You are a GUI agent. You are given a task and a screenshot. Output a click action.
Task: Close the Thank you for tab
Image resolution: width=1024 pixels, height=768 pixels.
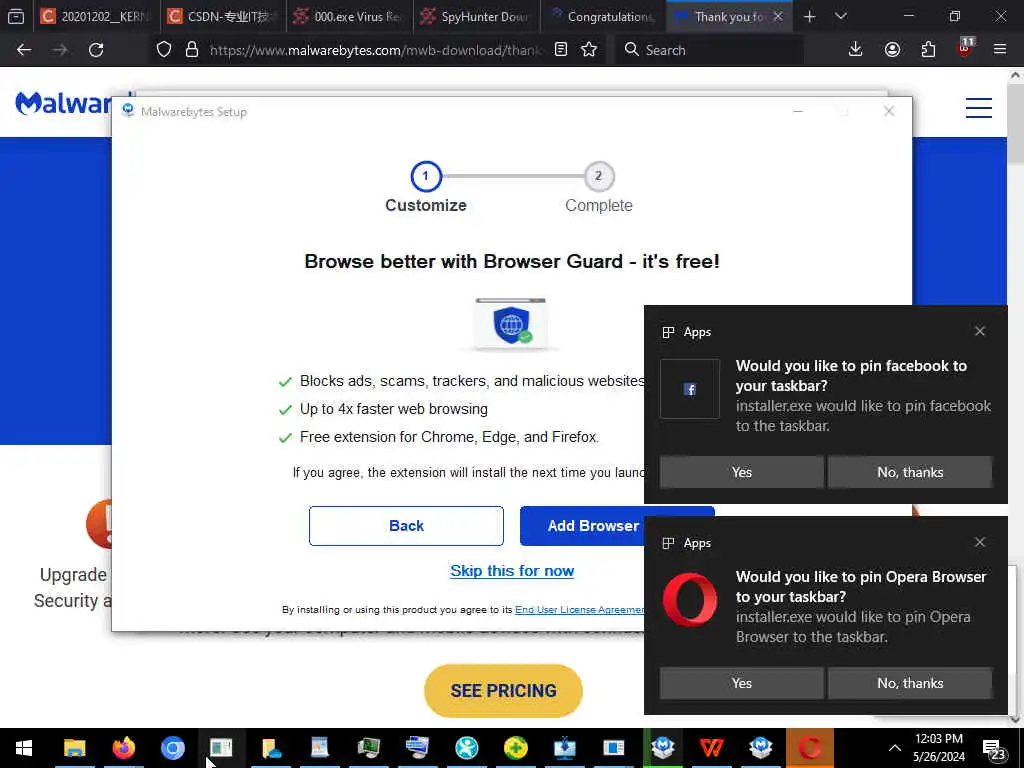778,16
